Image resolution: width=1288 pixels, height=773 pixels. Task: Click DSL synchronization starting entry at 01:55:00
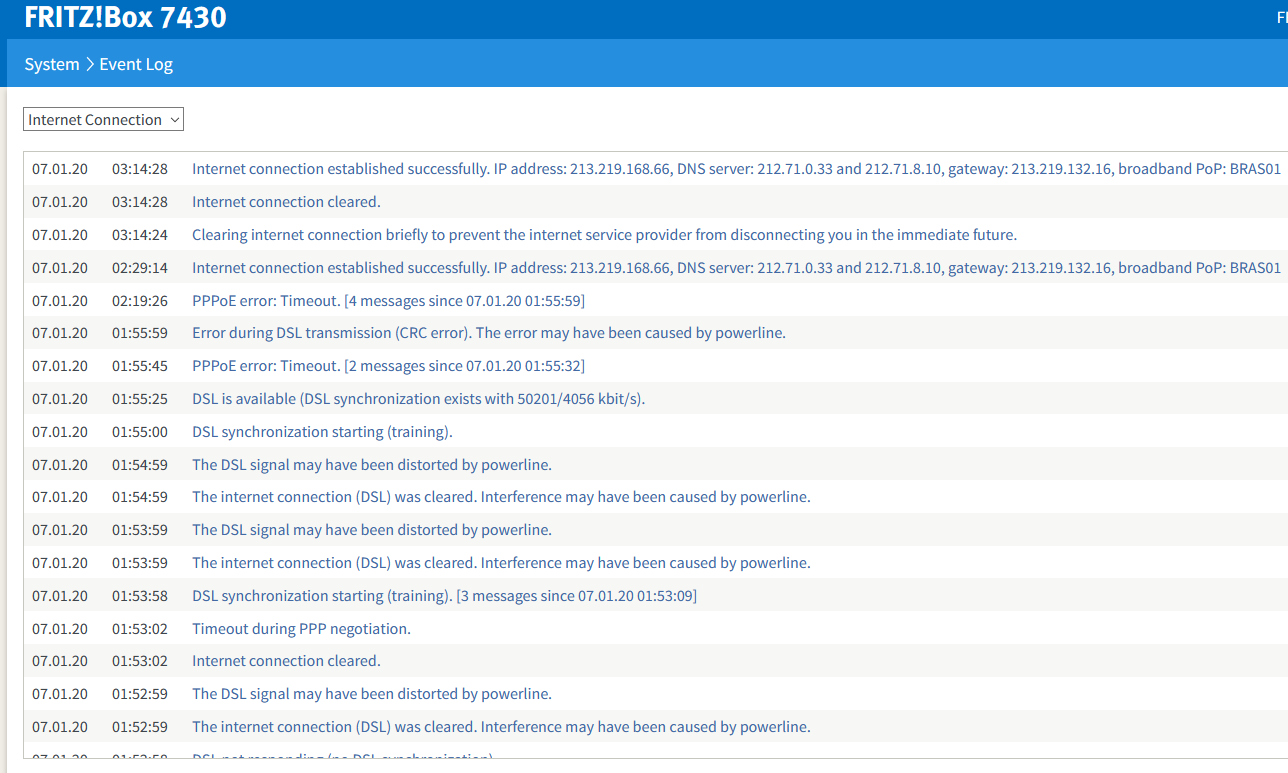pyautogui.click(x=322, y=432)
